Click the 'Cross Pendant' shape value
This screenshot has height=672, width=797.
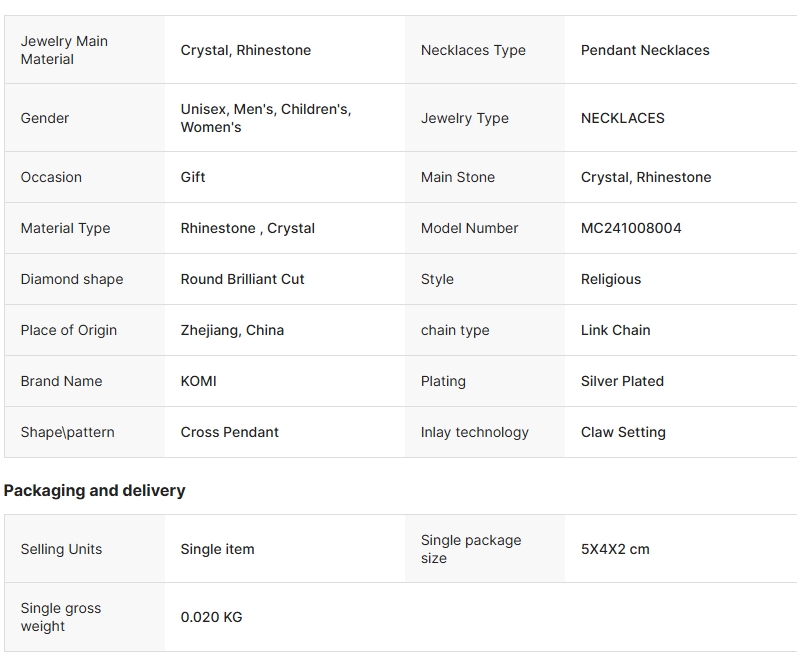pos(229,432)
